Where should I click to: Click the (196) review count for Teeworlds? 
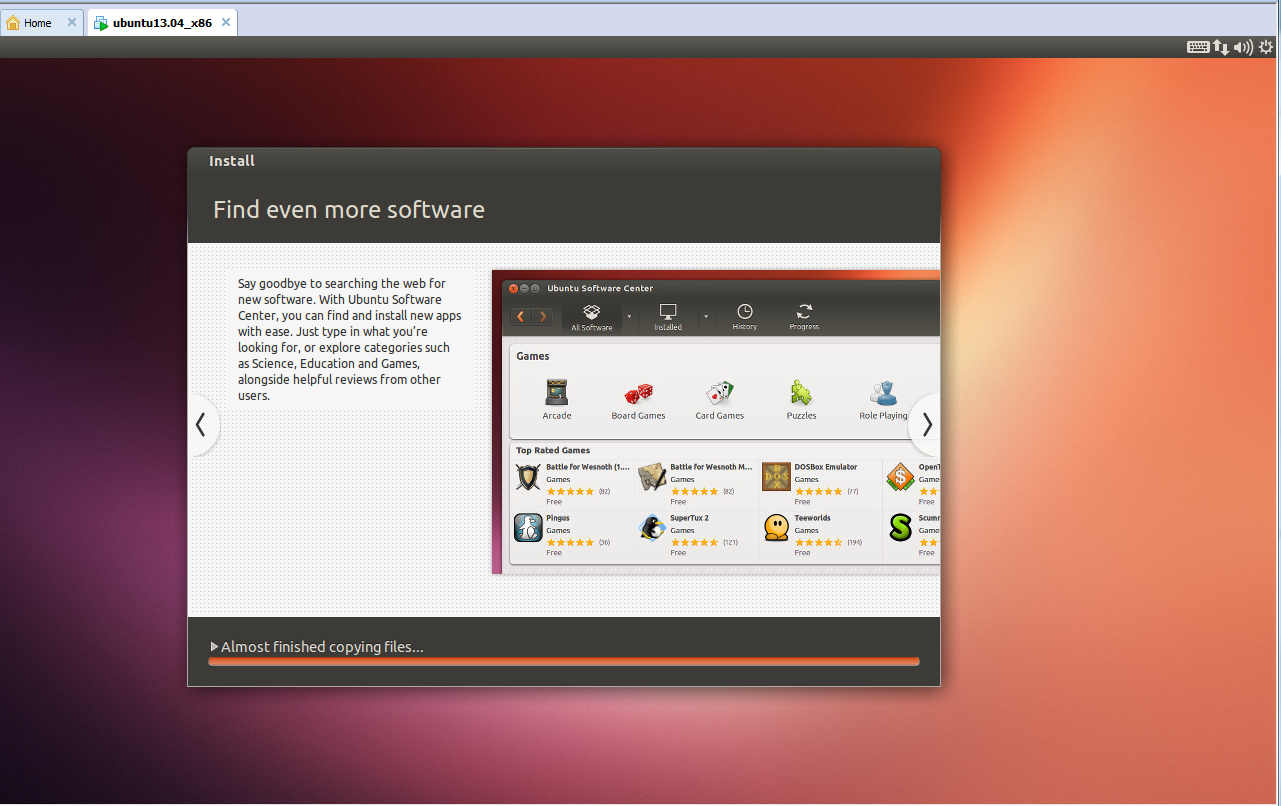click(x=854, y=542)
